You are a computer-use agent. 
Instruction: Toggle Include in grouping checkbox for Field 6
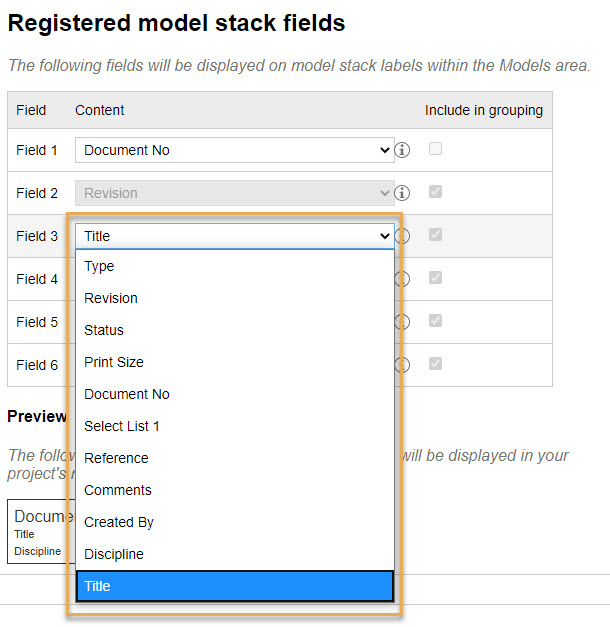click(x=435, y=363)
